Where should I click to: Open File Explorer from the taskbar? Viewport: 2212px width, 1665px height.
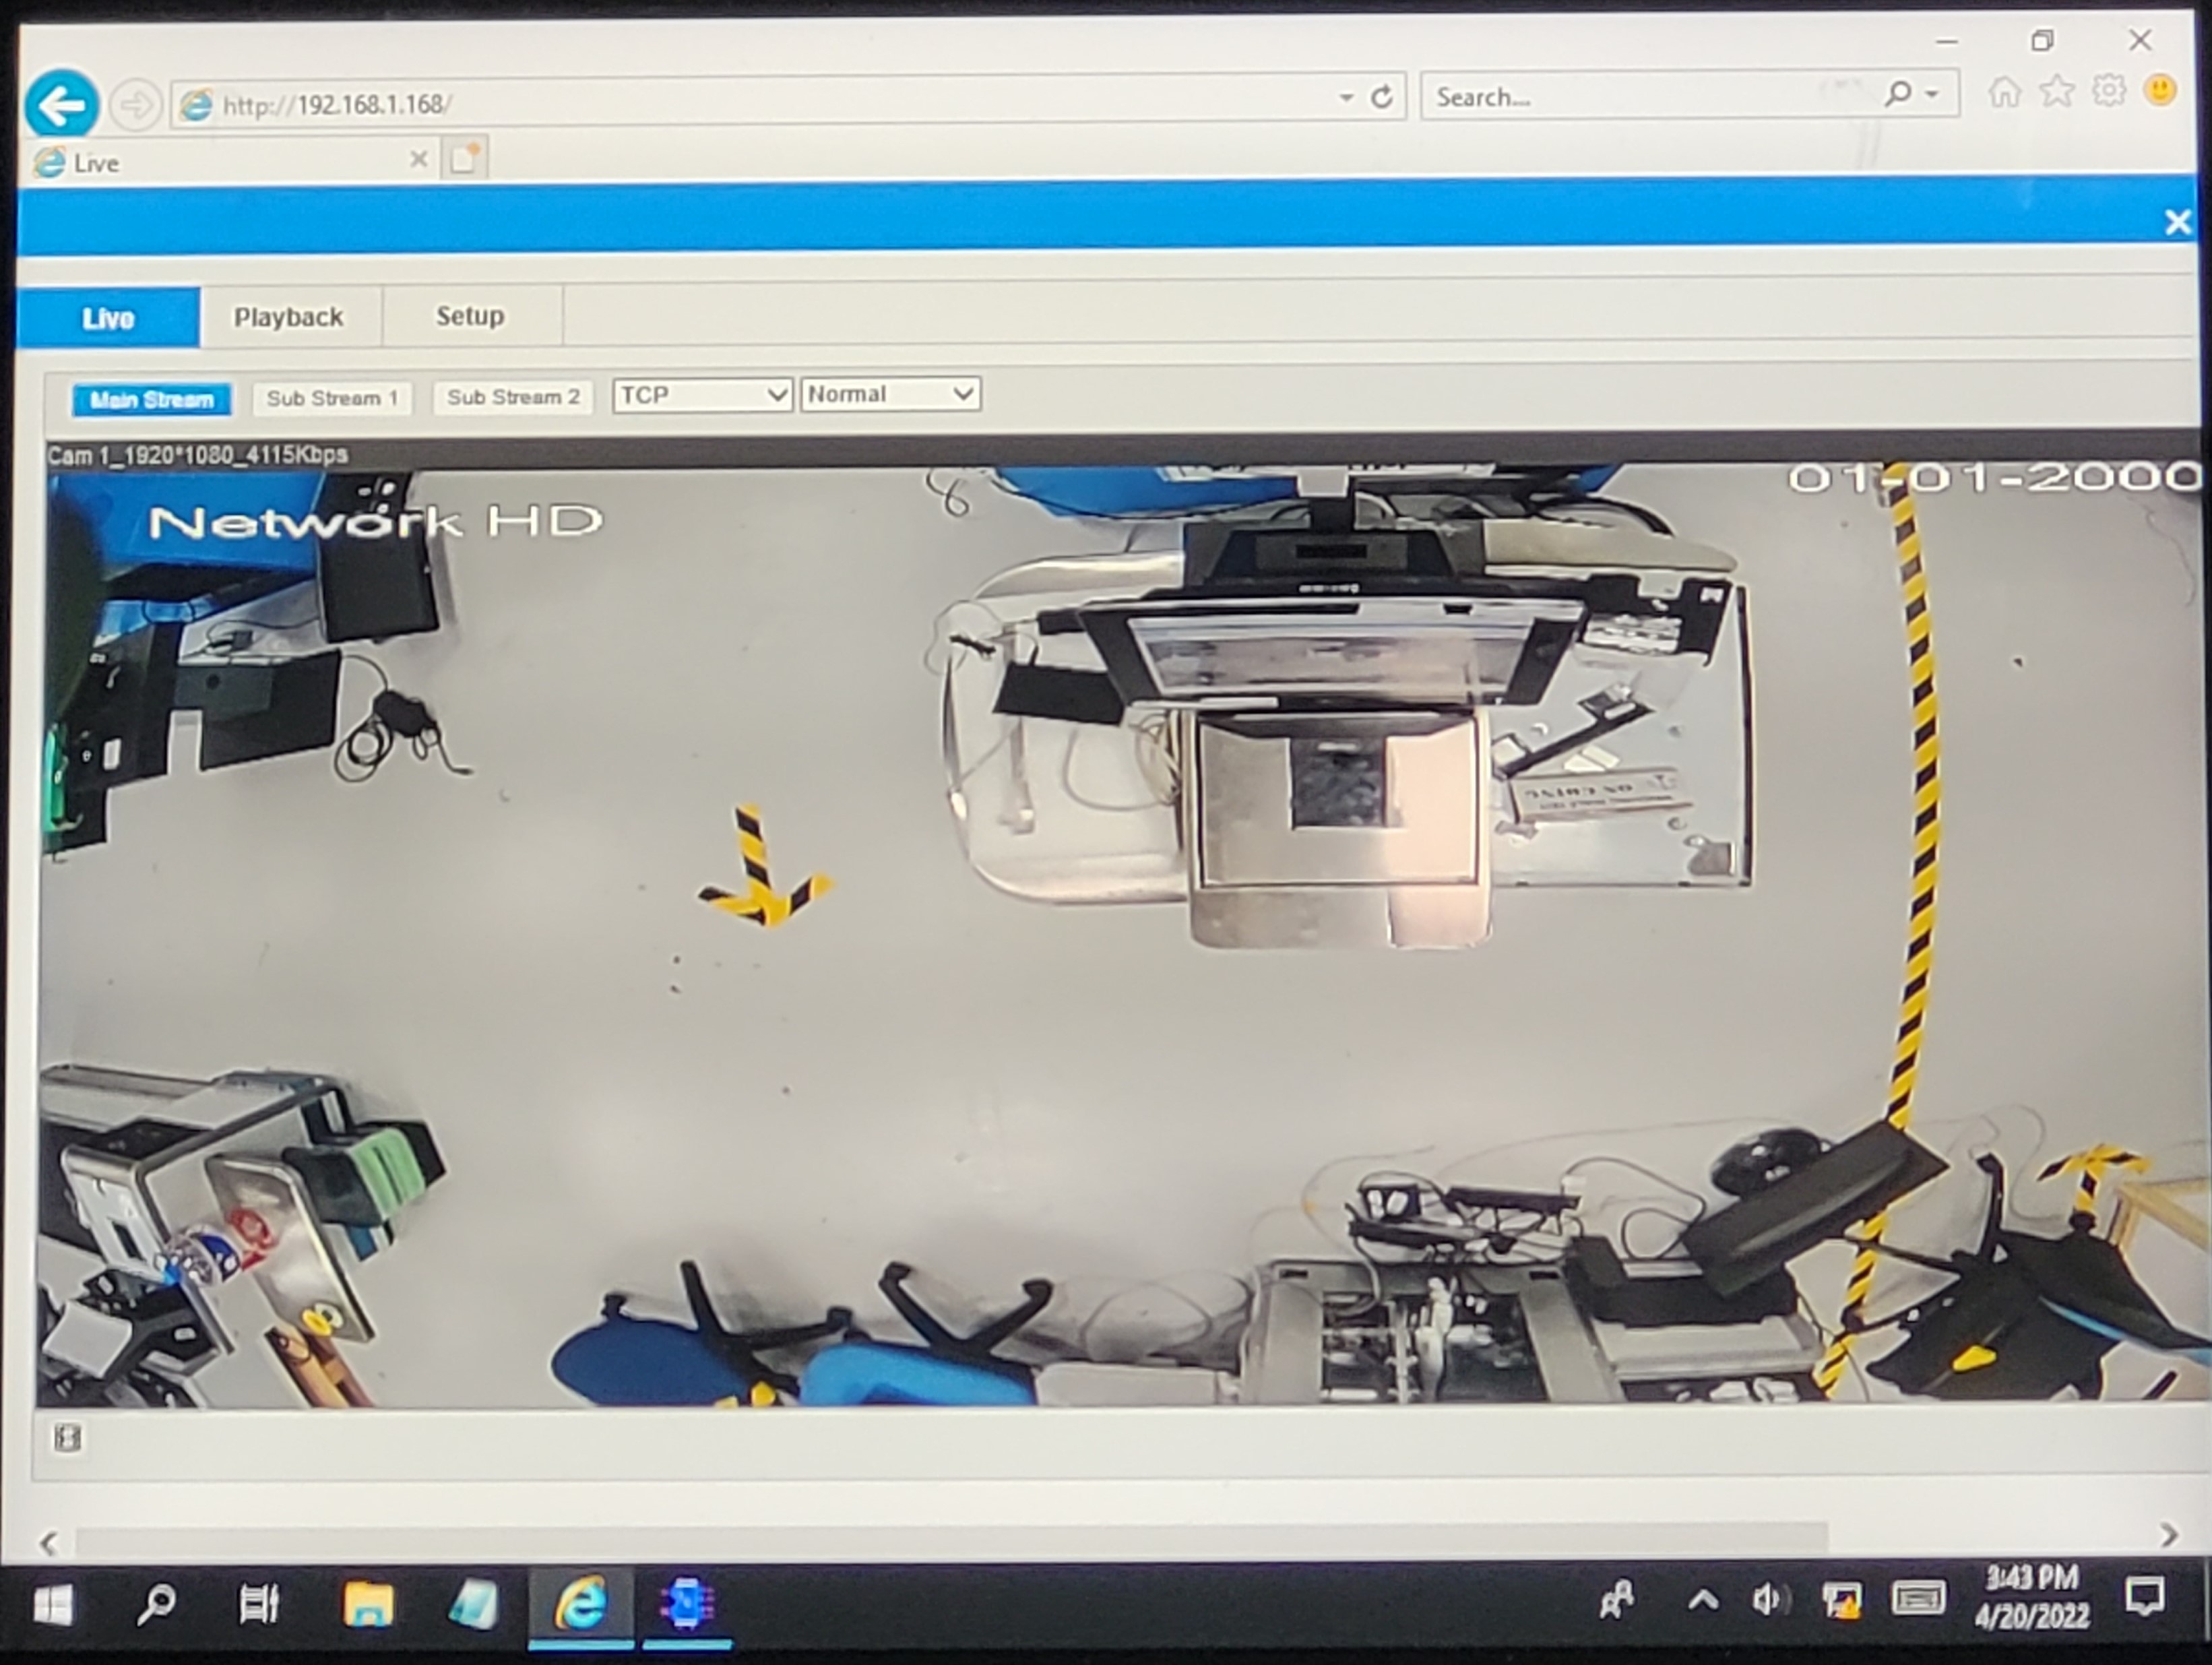pyautogui.click(x=368, y=1605)
